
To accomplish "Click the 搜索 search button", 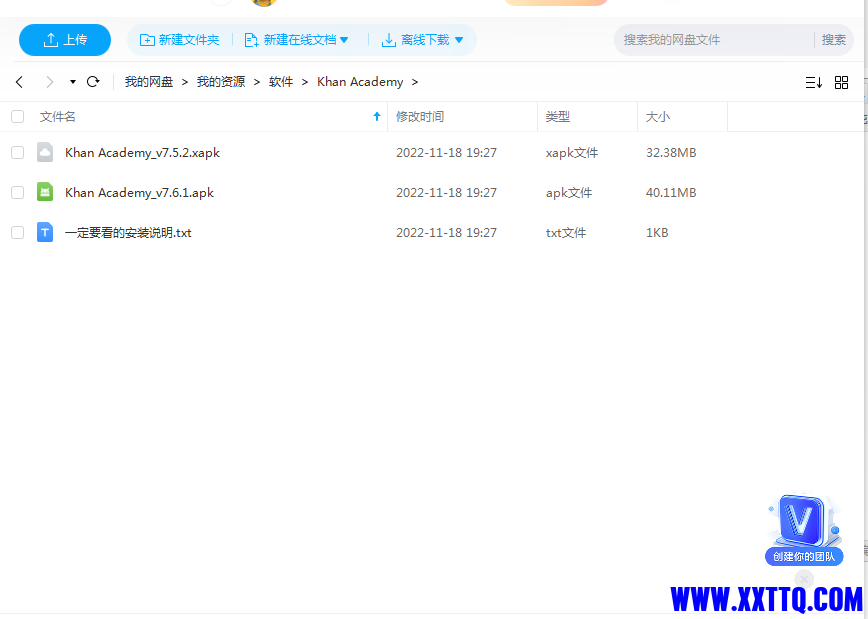I will [834, 40].
